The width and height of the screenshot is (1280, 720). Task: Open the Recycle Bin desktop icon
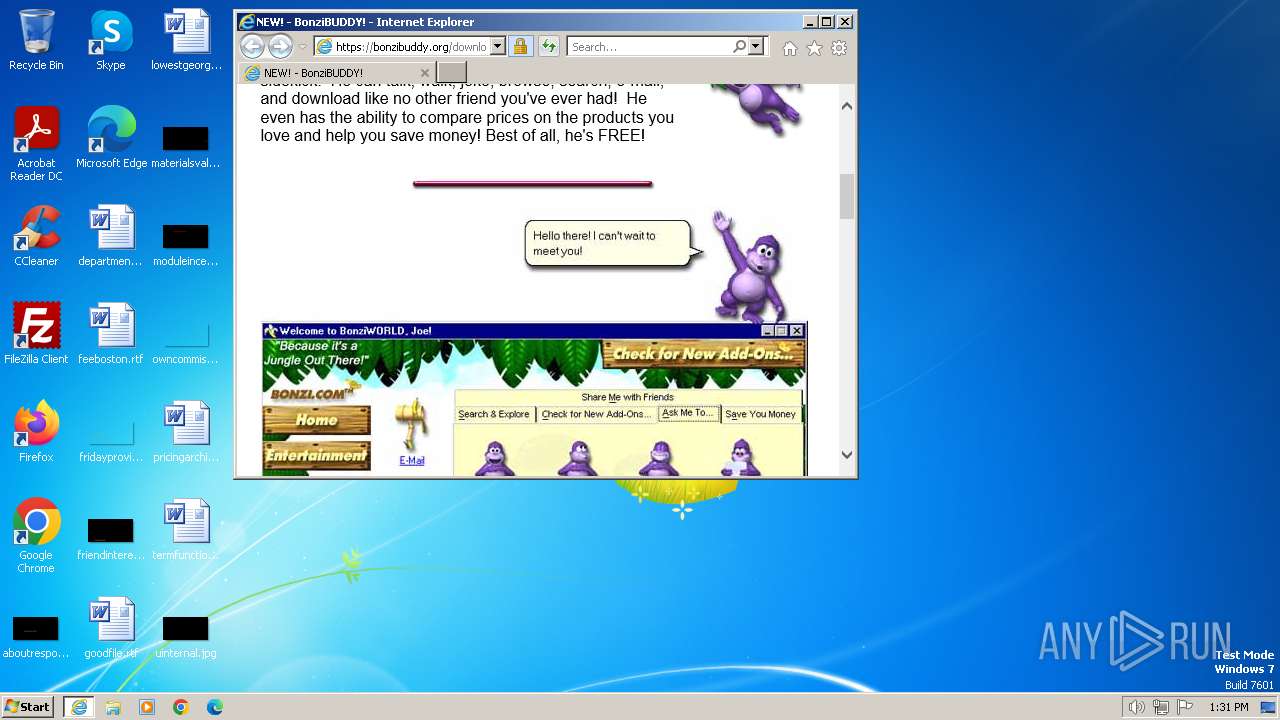pyautogui.click(x=36, y=41)
